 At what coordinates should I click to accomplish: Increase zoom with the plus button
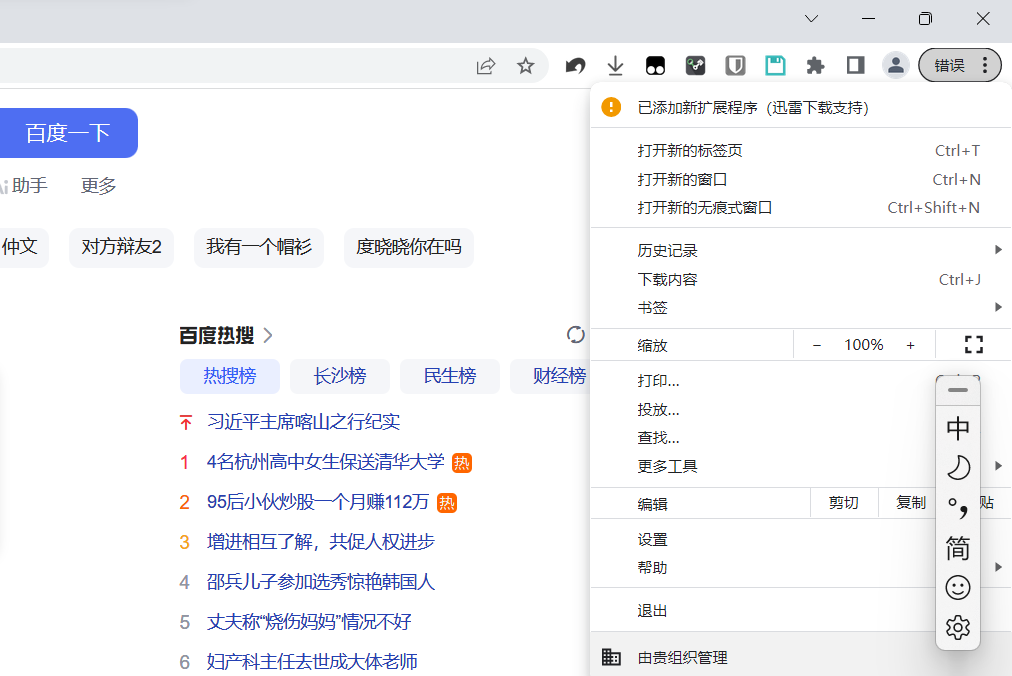point(910,345)
